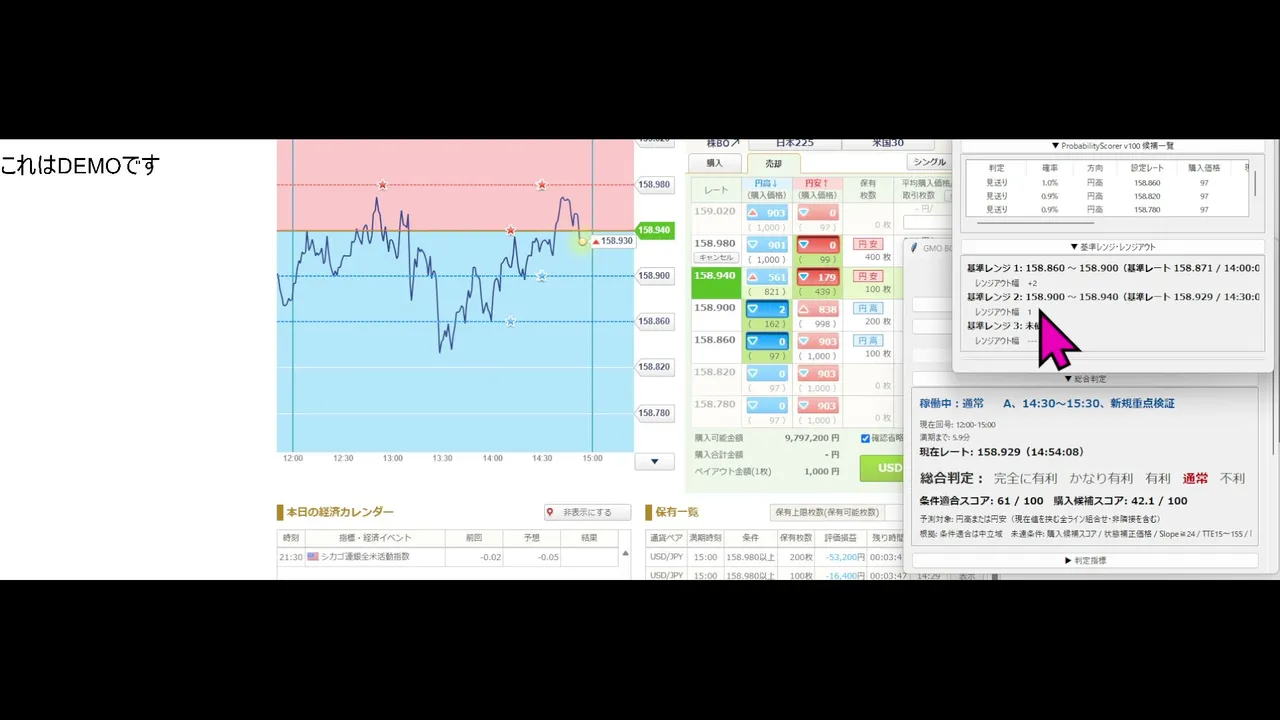Click the 円高 position badge in the 158.900 row
Image resolution: width=1280 pixels, height=720 pixels.
click(868, 308)
